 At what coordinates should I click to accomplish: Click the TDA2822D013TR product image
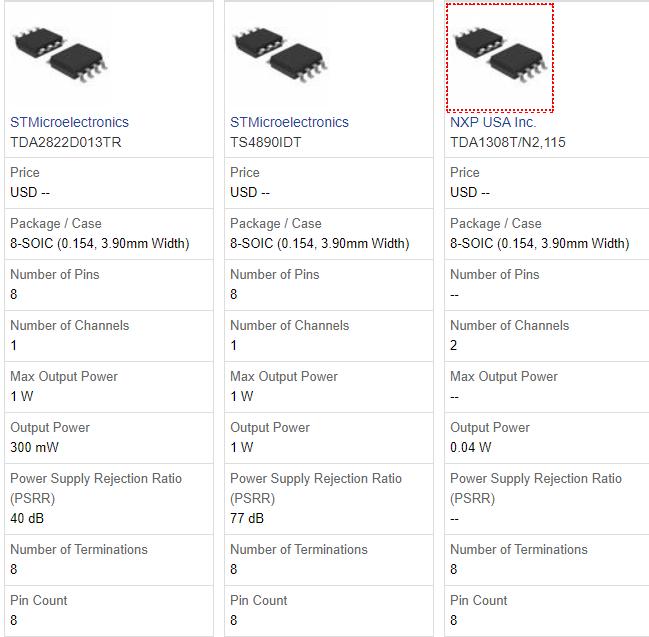pyautogui.click(x=60, y=57)
